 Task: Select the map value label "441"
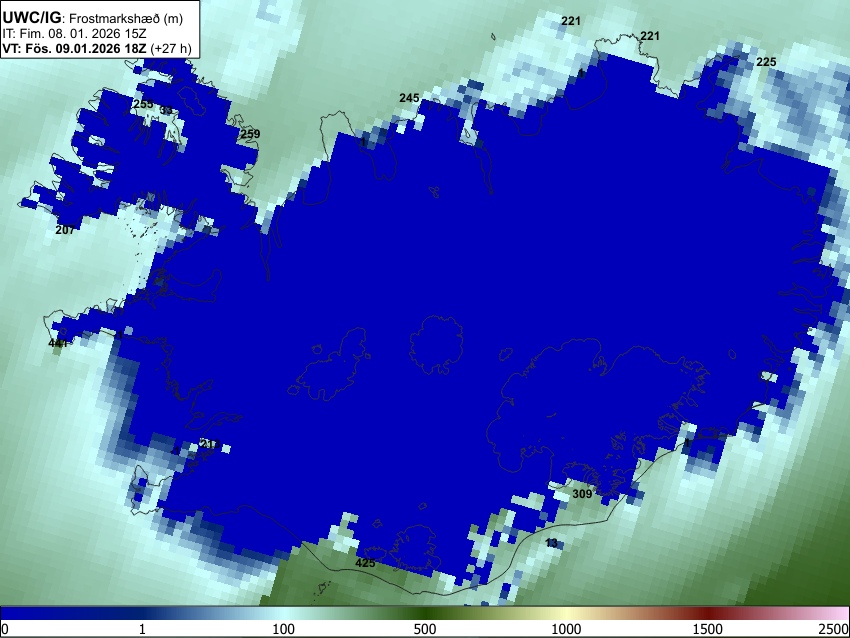[58, 343]
